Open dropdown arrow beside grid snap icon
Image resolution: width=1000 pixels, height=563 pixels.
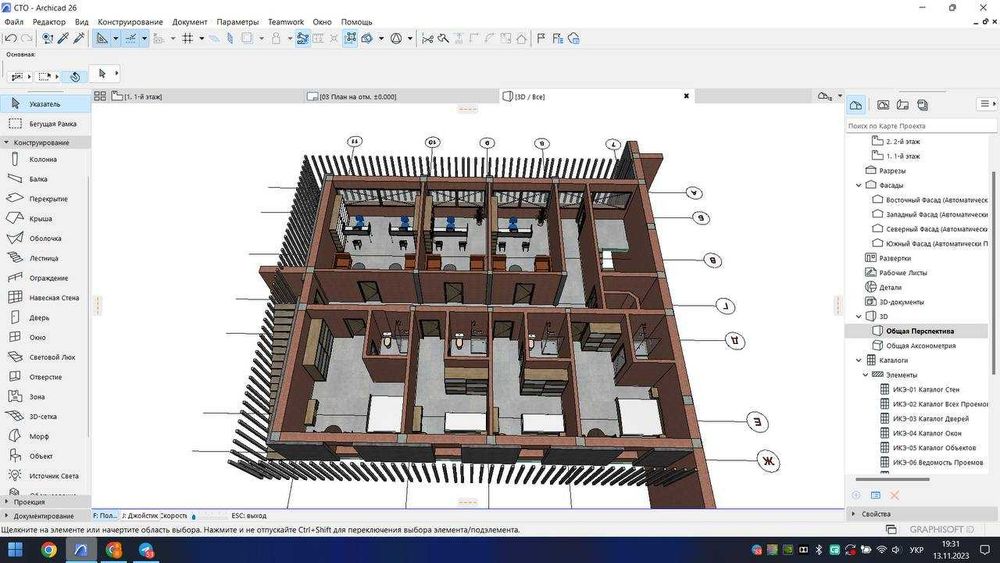pyautogui.click(x=202, y=38)
